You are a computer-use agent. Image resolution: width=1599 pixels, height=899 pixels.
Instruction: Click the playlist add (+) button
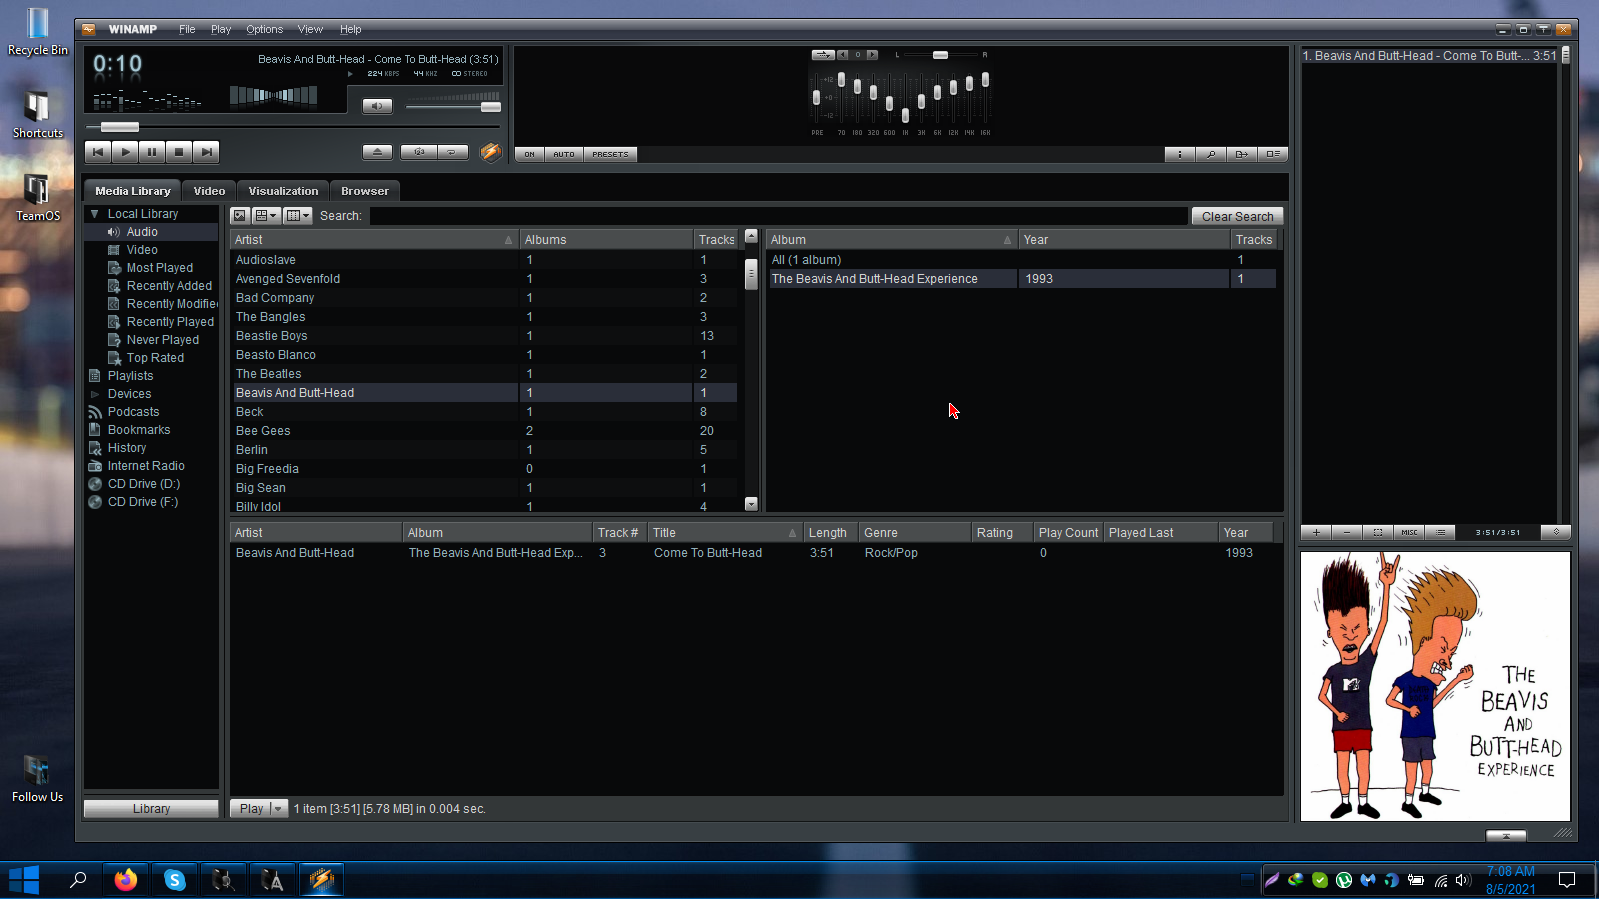1316,532
